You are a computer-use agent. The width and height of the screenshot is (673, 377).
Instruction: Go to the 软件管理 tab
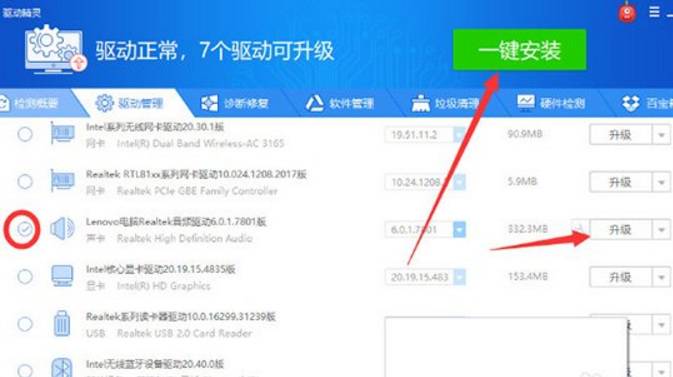coord(340,103)
